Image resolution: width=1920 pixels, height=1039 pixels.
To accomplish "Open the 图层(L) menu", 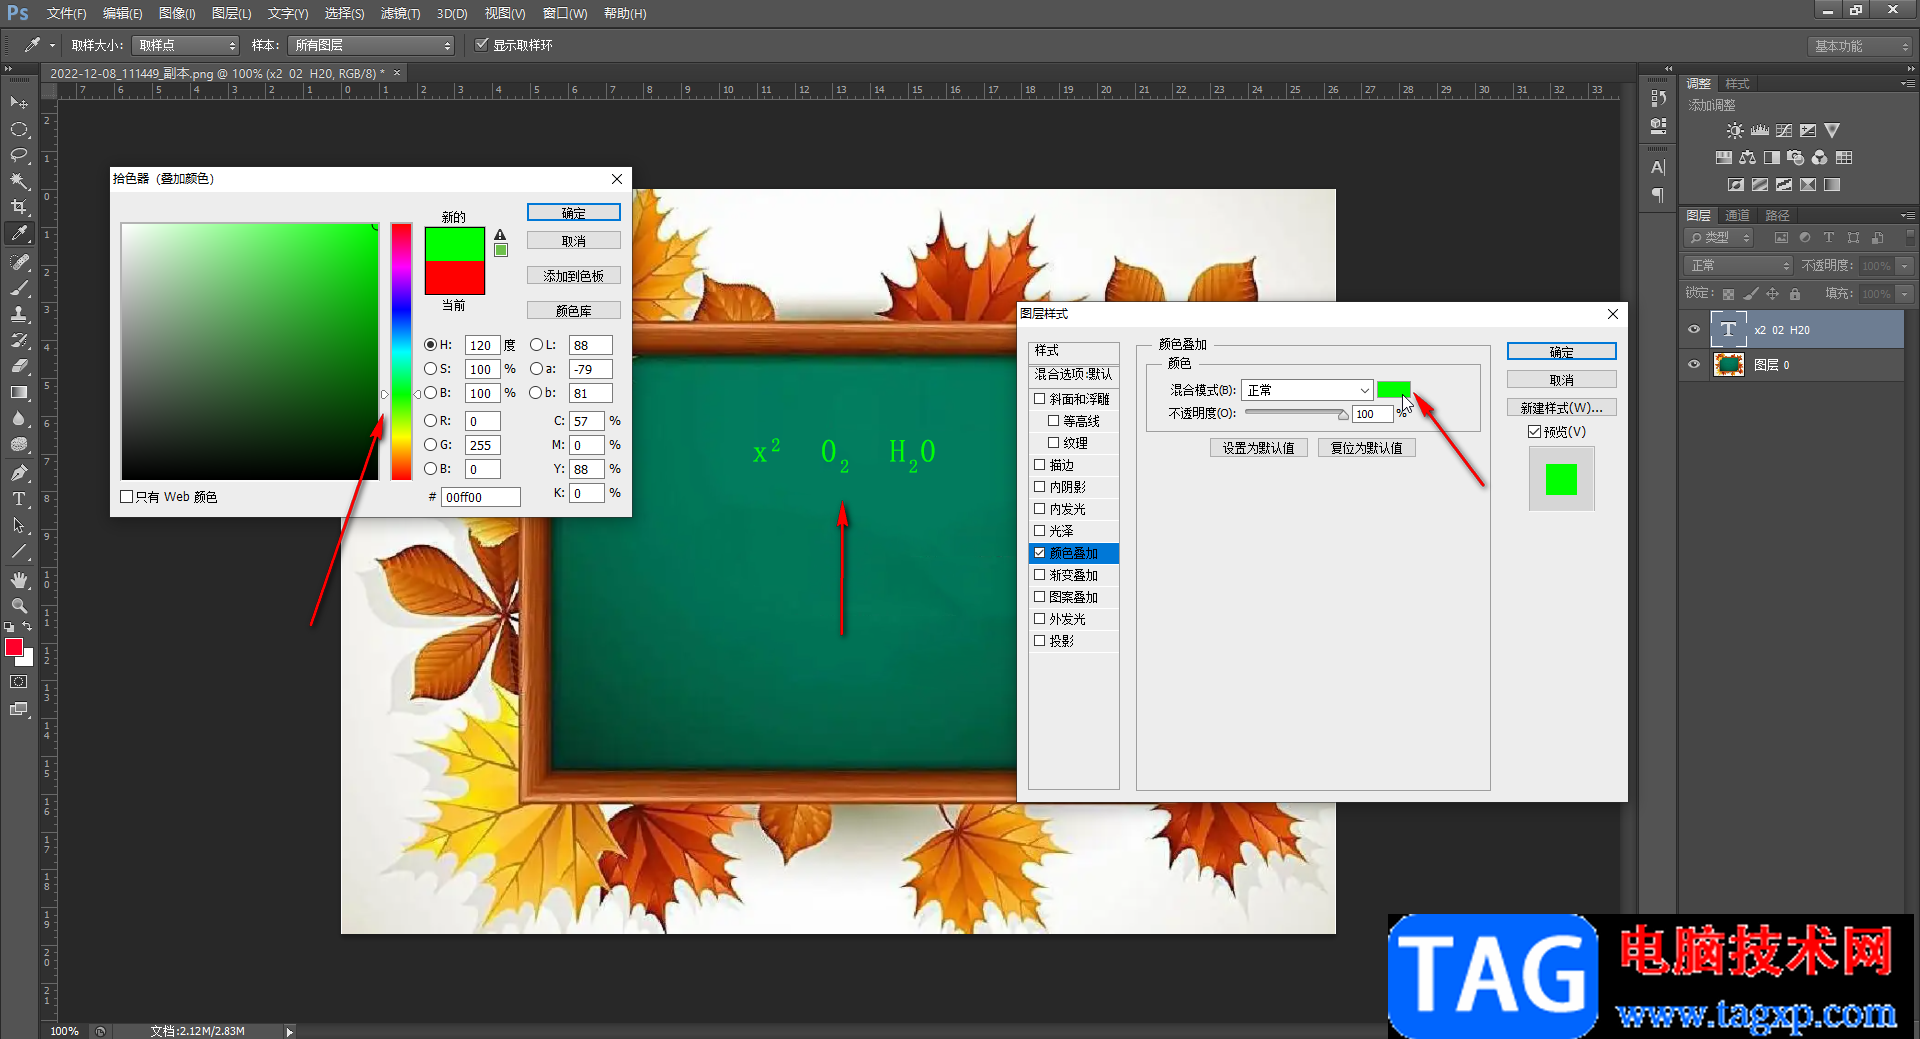I will 231,13.
